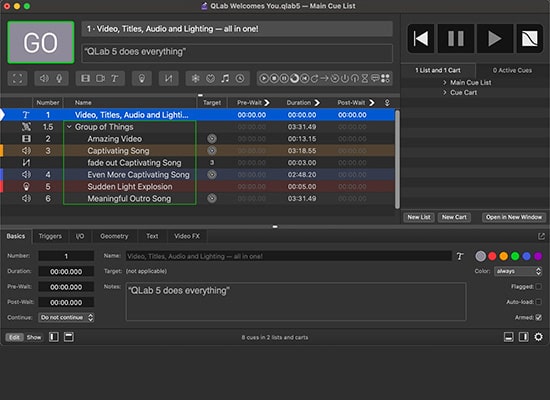
Task: Open the Continue mode dropdown
Action: point(66,318)
